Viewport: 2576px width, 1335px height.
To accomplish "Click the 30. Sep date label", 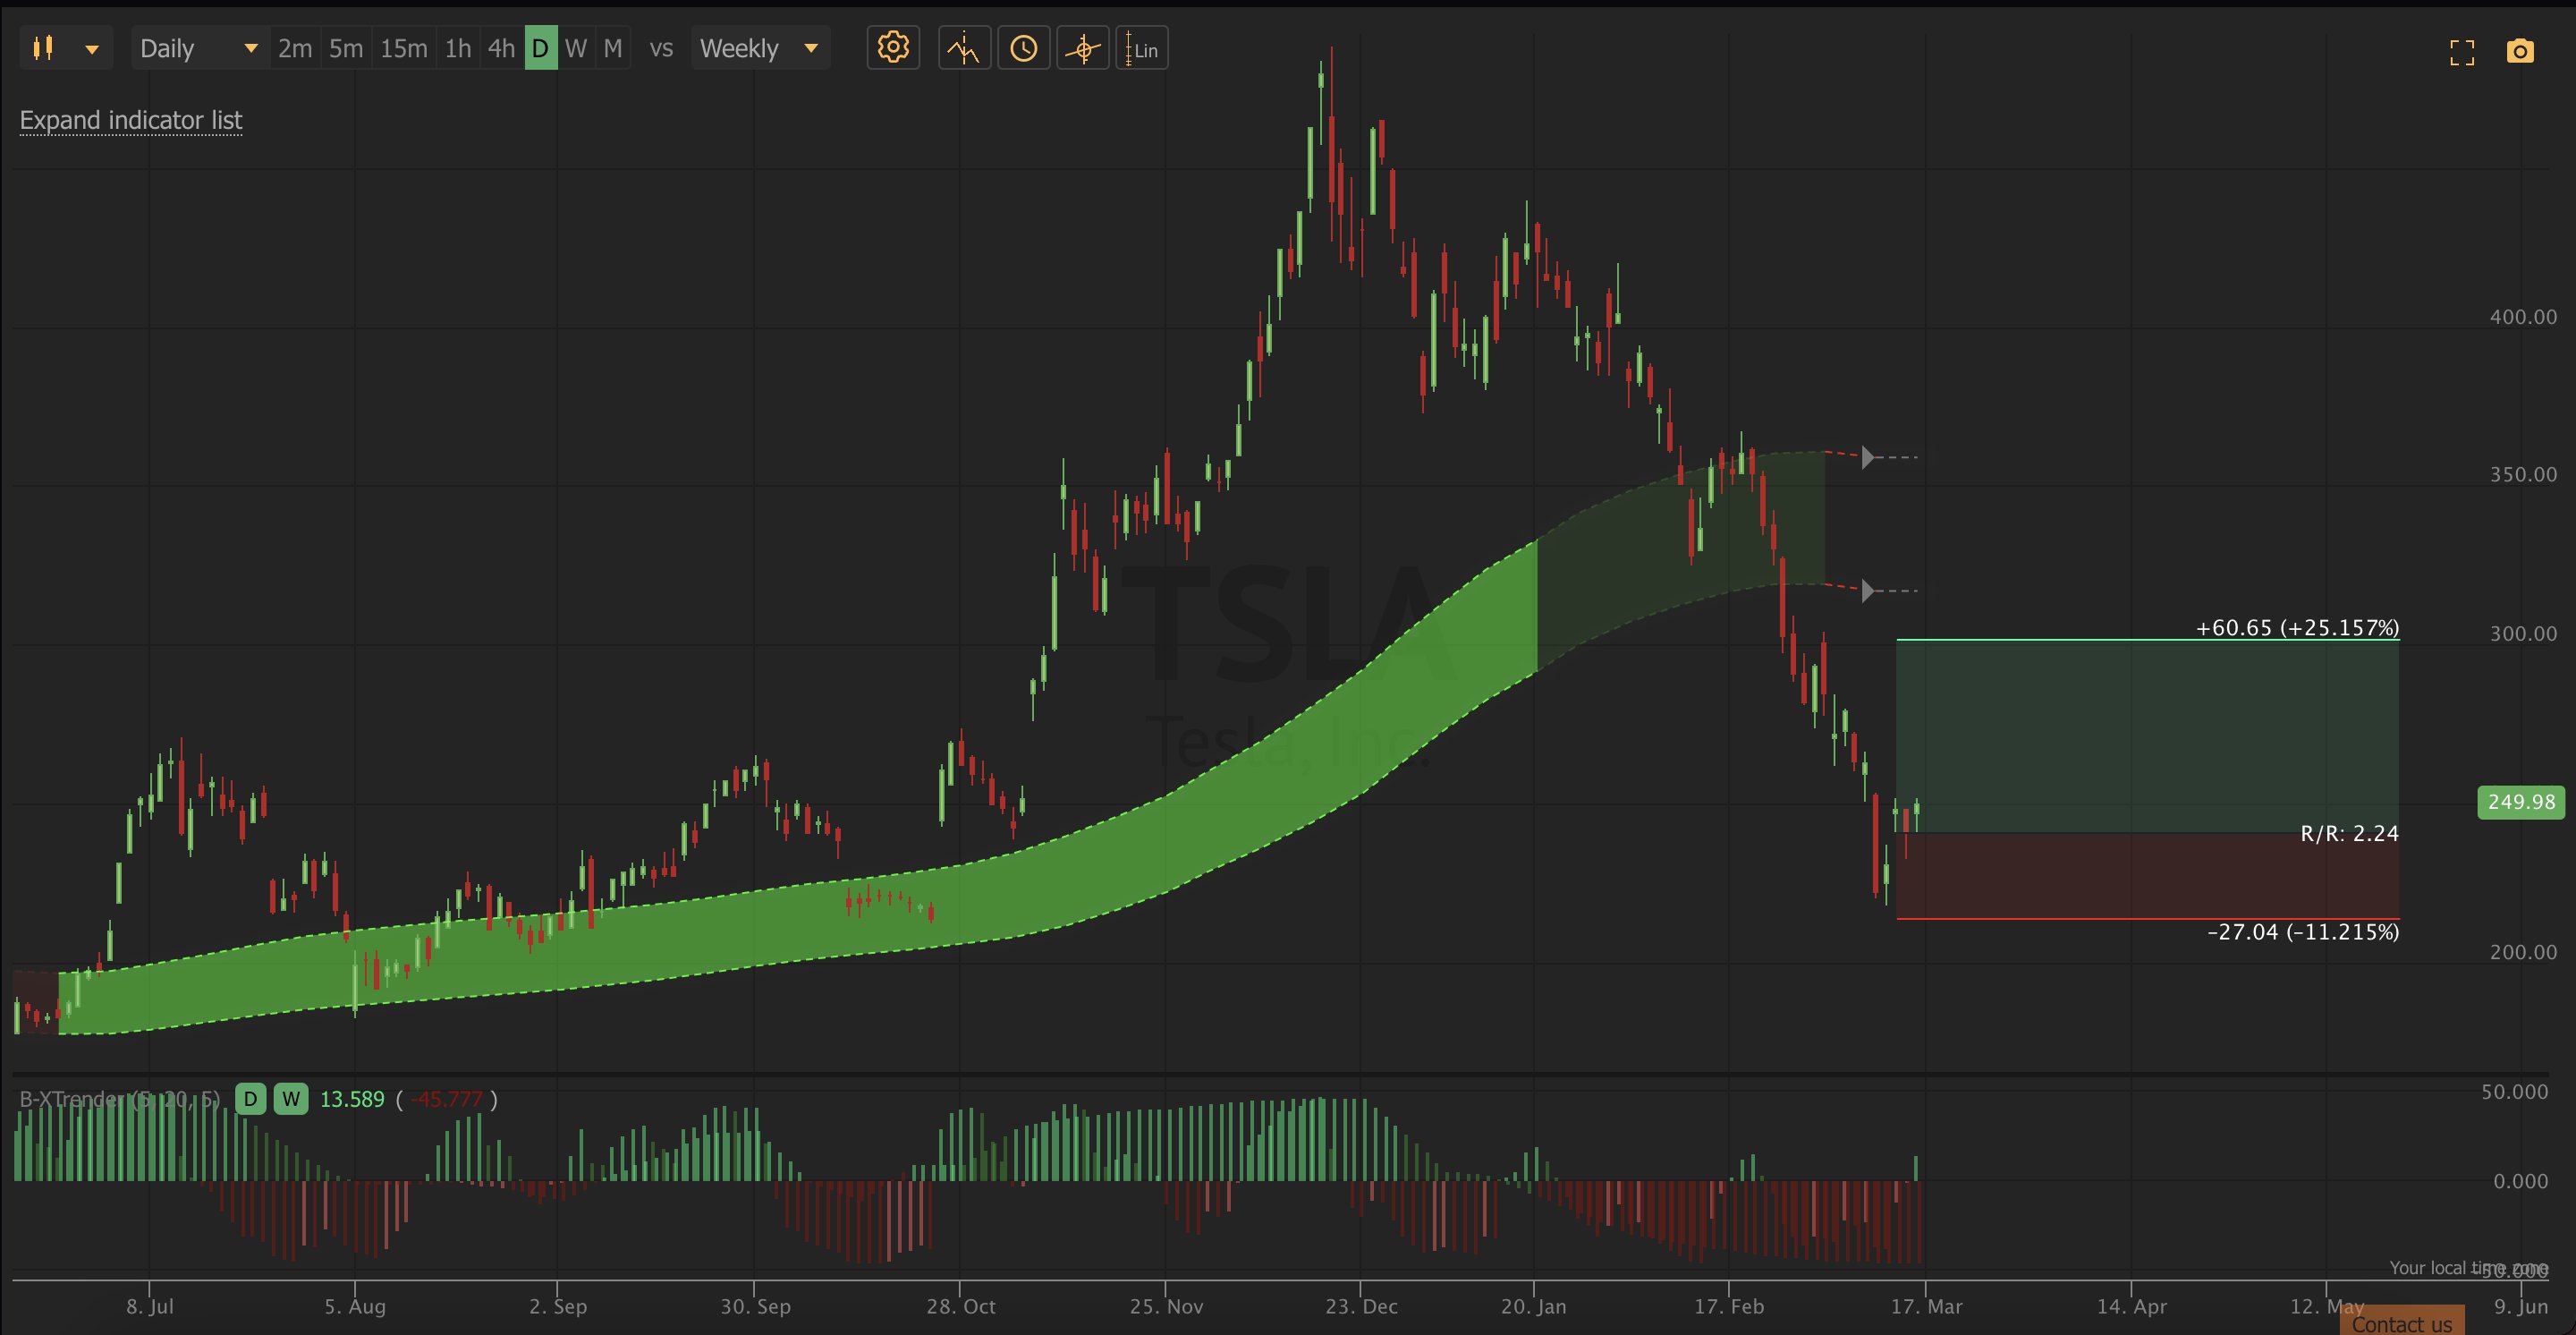I will point(755,1306).
